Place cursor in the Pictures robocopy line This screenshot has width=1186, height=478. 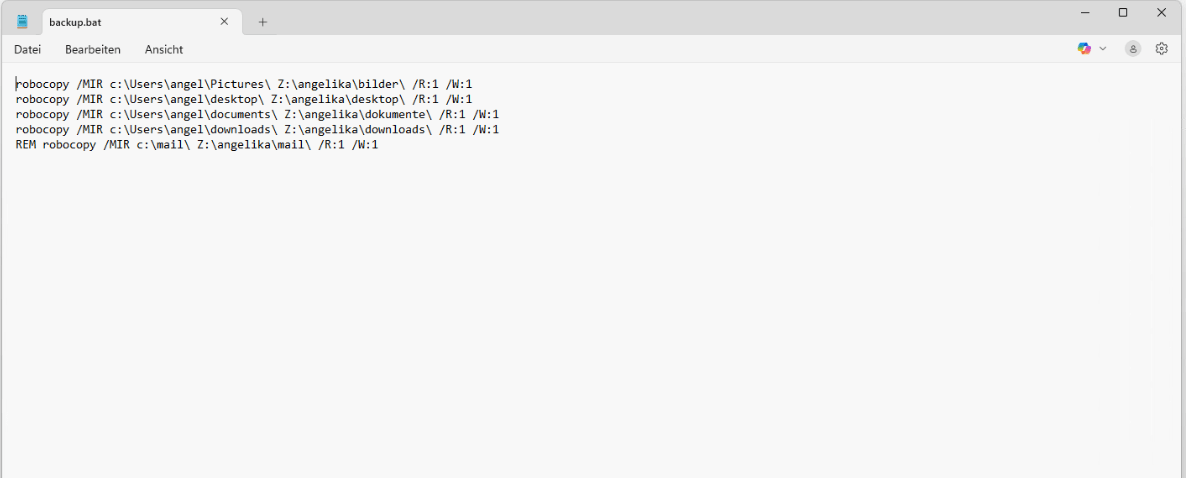pos(244,84)
